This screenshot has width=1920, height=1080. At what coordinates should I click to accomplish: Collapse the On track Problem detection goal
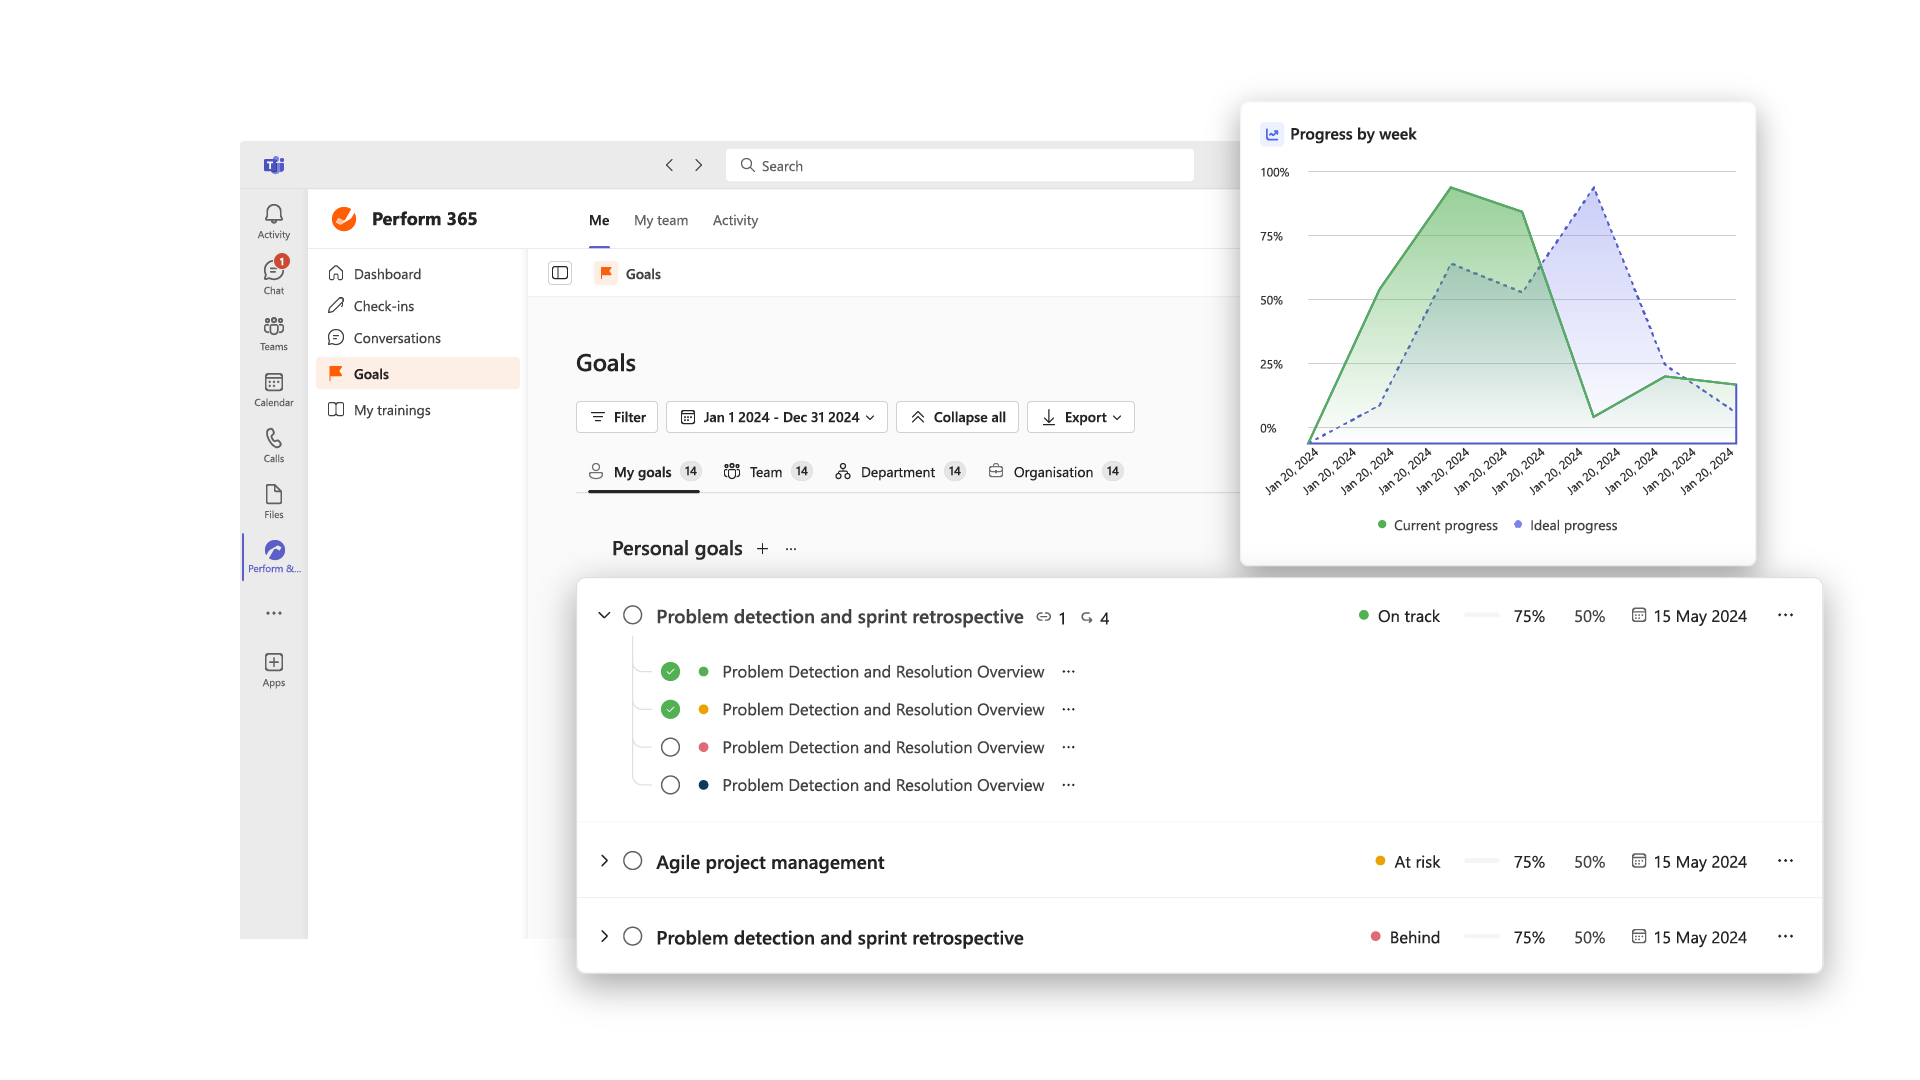pos(604,615)
